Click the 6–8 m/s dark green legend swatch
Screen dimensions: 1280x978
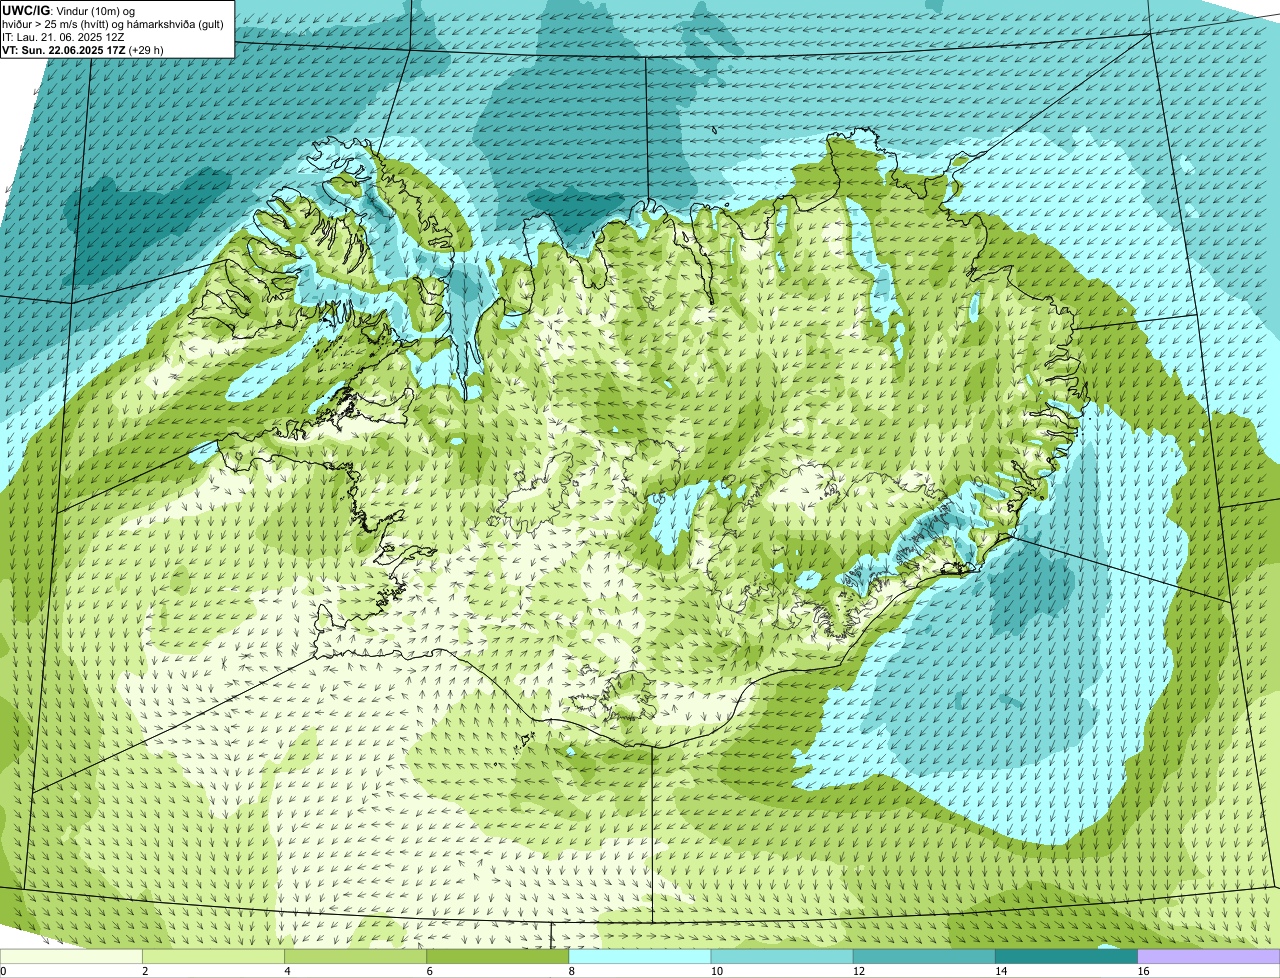[x=498, y=957]
